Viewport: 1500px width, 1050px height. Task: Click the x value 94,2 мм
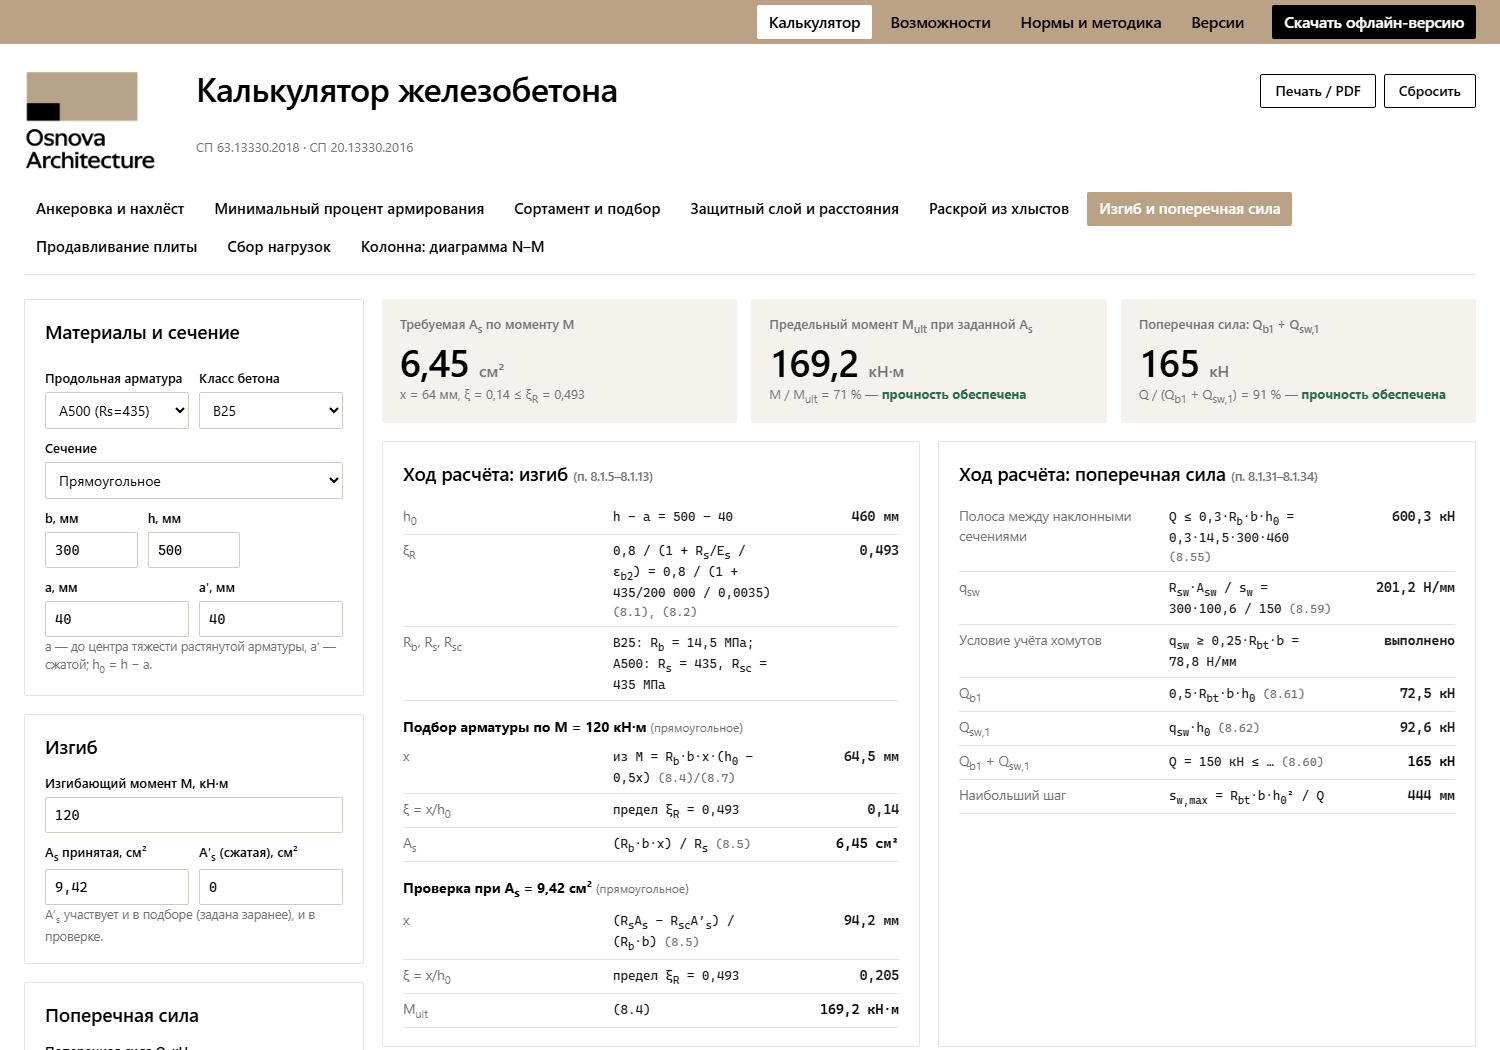click(x=871, y=921)
